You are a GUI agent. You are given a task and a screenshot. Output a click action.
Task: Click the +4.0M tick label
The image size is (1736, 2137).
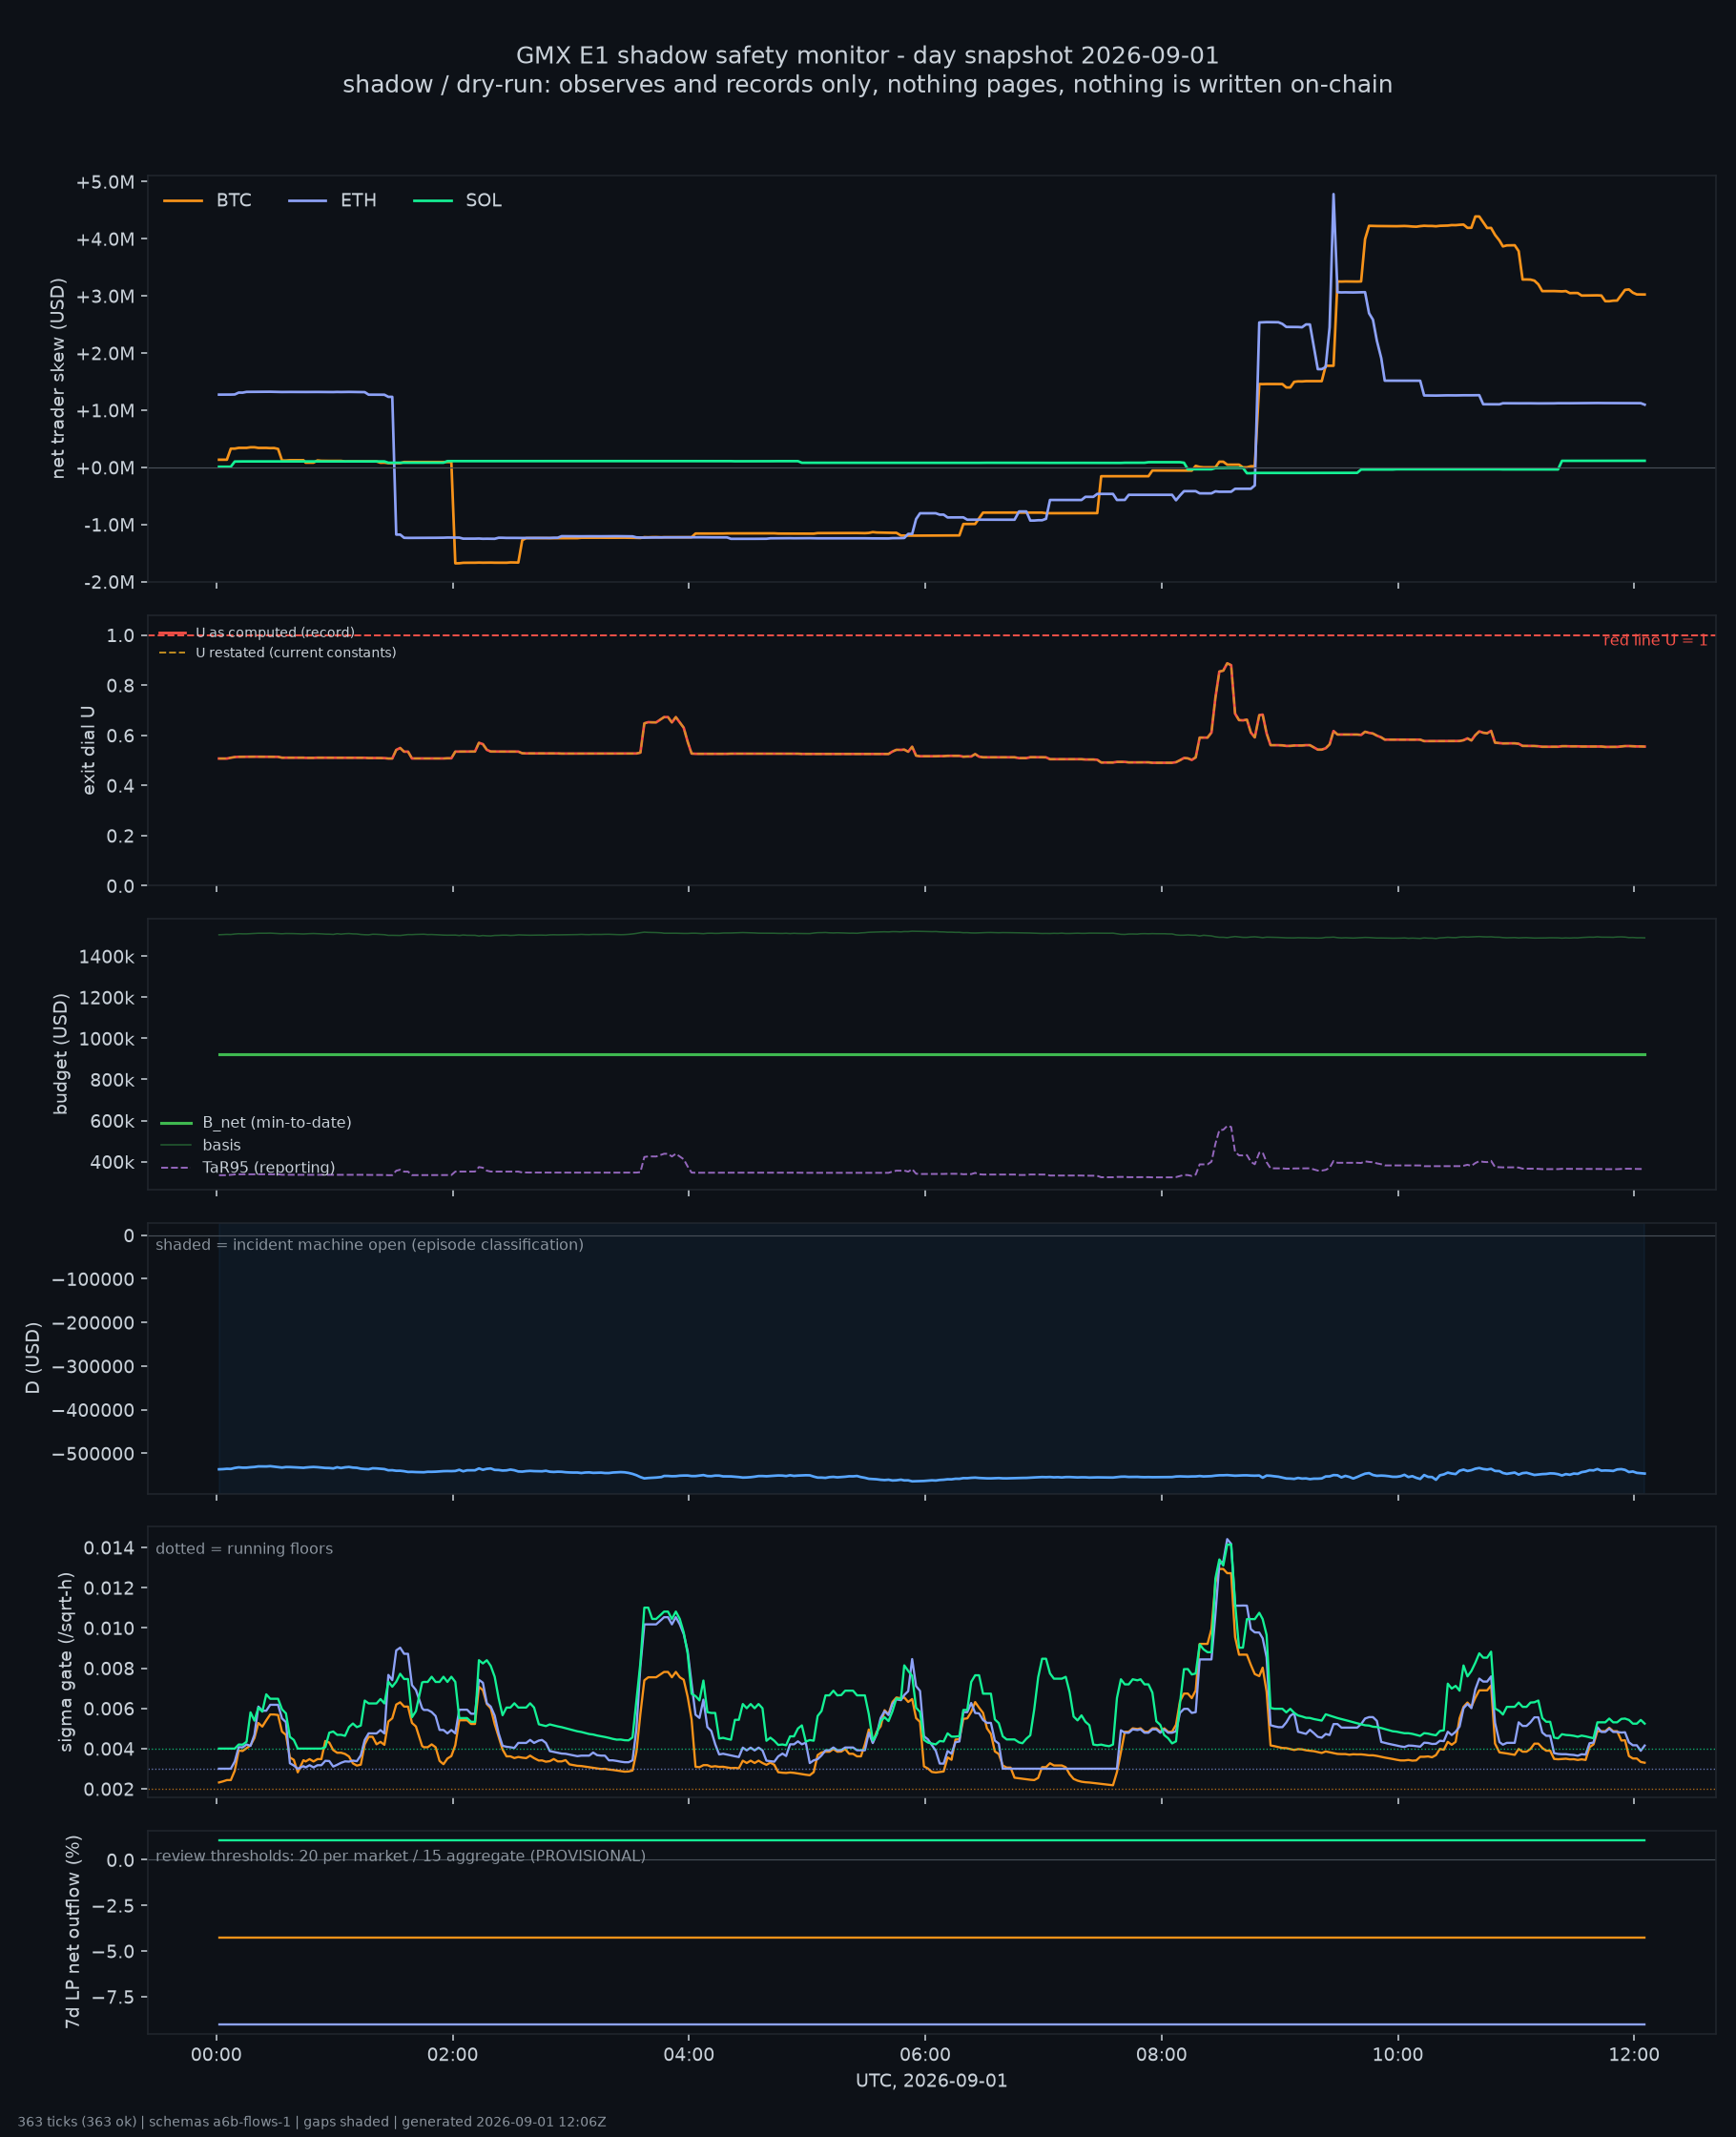[105, 239]
